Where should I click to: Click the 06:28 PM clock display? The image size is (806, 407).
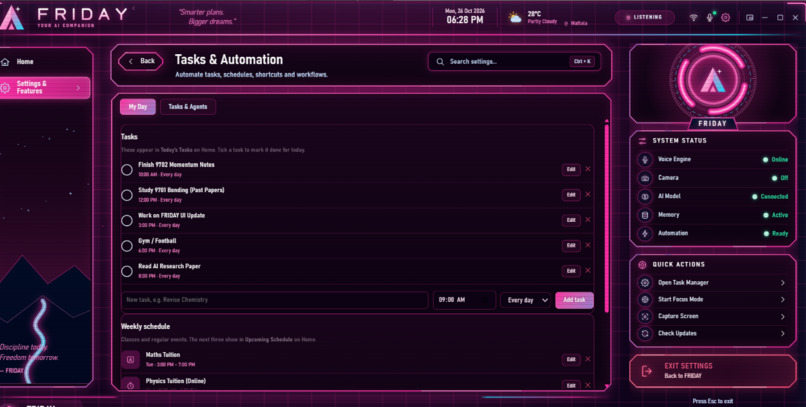coord(465,20)
